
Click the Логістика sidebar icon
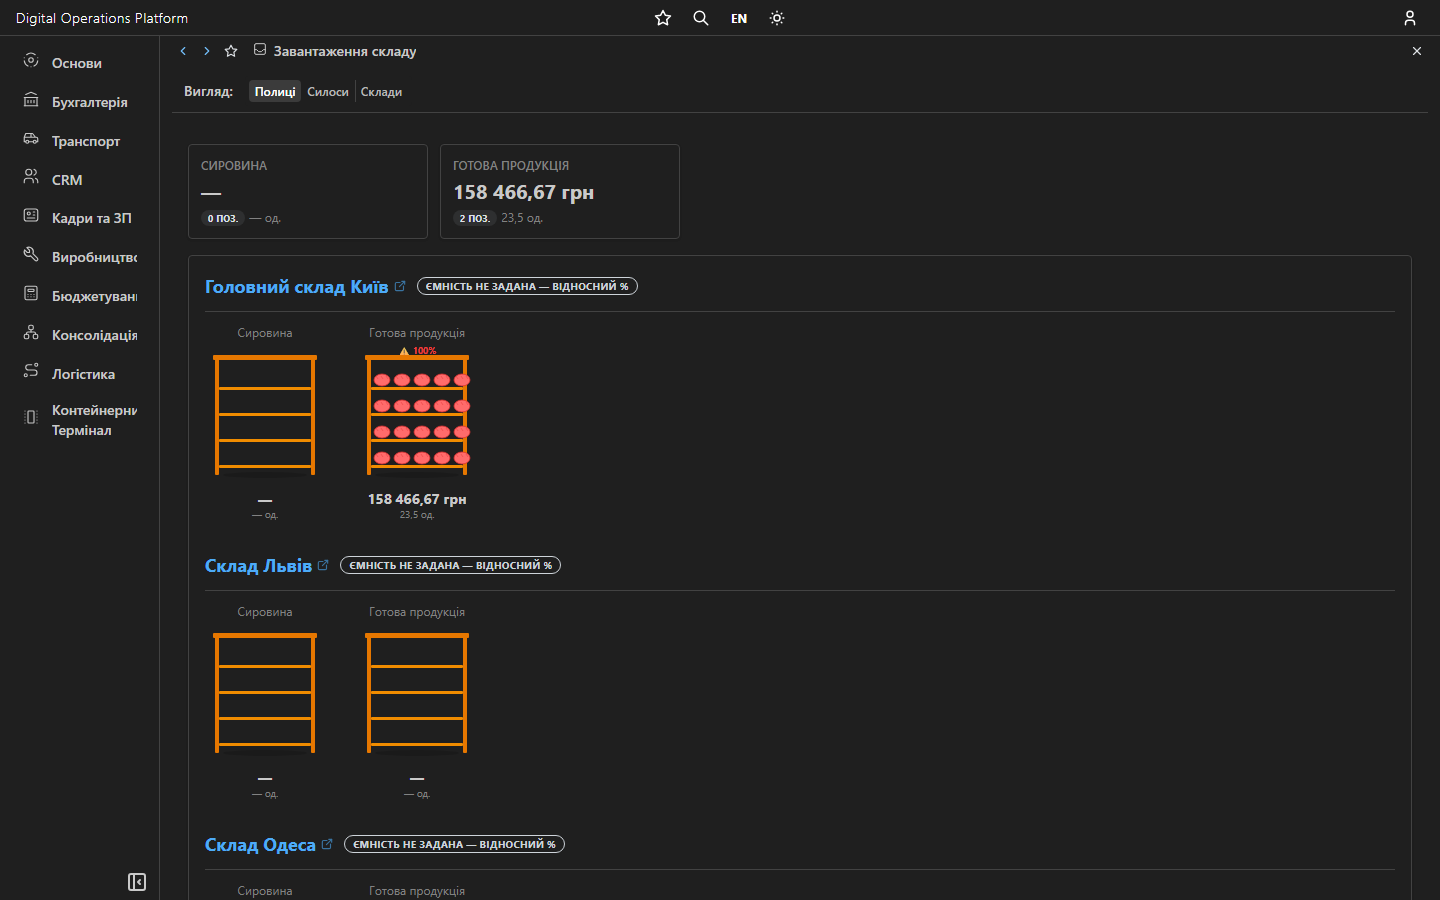31,371
